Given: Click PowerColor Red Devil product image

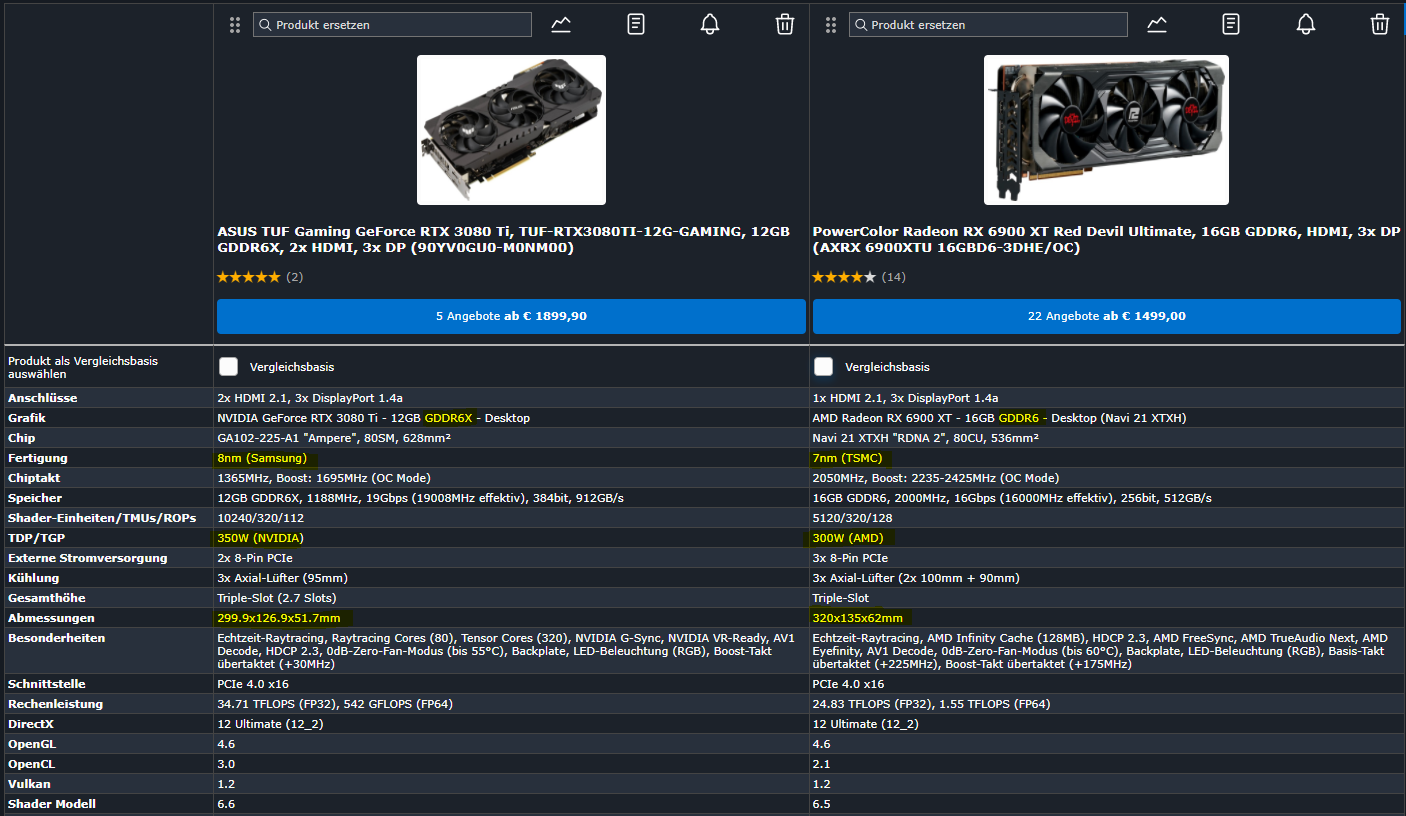Looking at the screenshot, I should tap(1106, 130).
